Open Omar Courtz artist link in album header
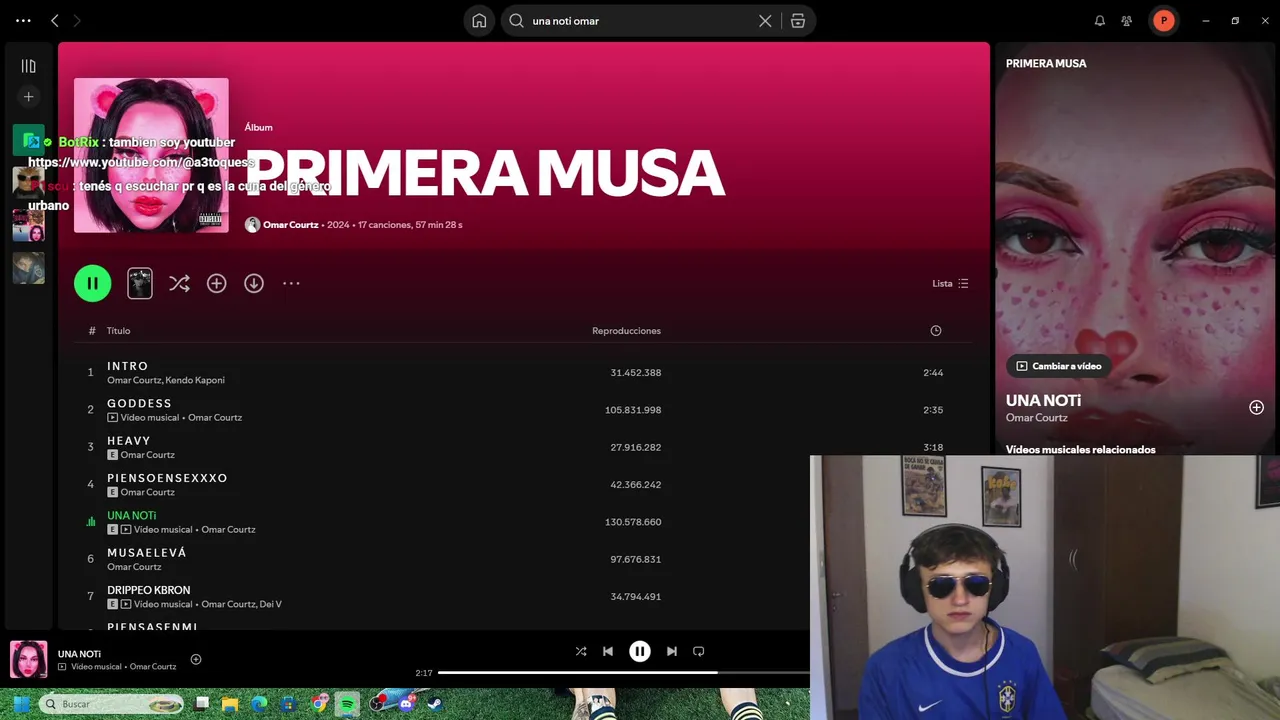Screen dimensions: 1280x720 [x=290, y=225]
